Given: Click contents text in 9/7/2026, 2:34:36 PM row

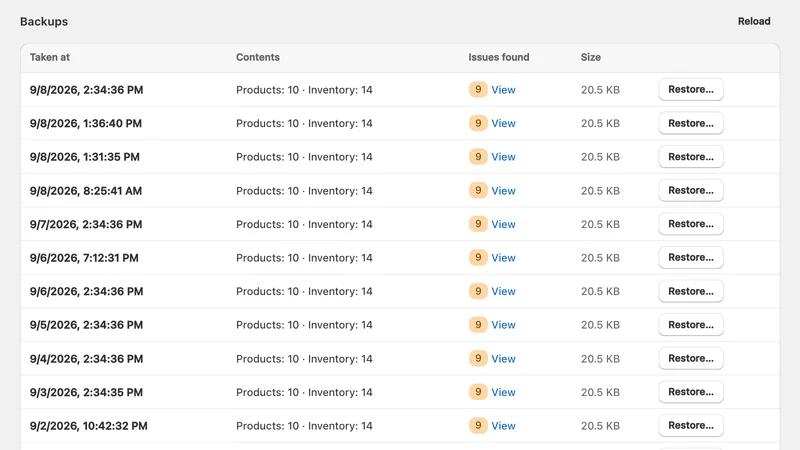Looking at the screenshot, I should [304, 224].
